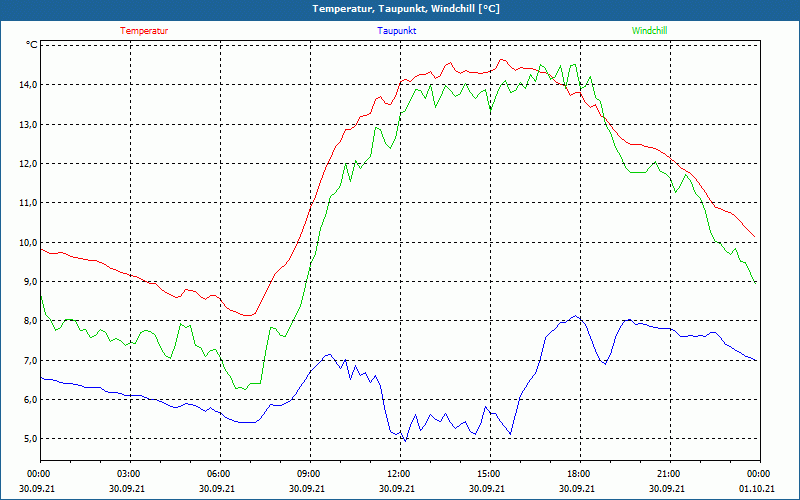Viewport: 800px width, 500px height.
Task: Click the 30.09.21 date under 12:00
Action: (x=397, y=488)
